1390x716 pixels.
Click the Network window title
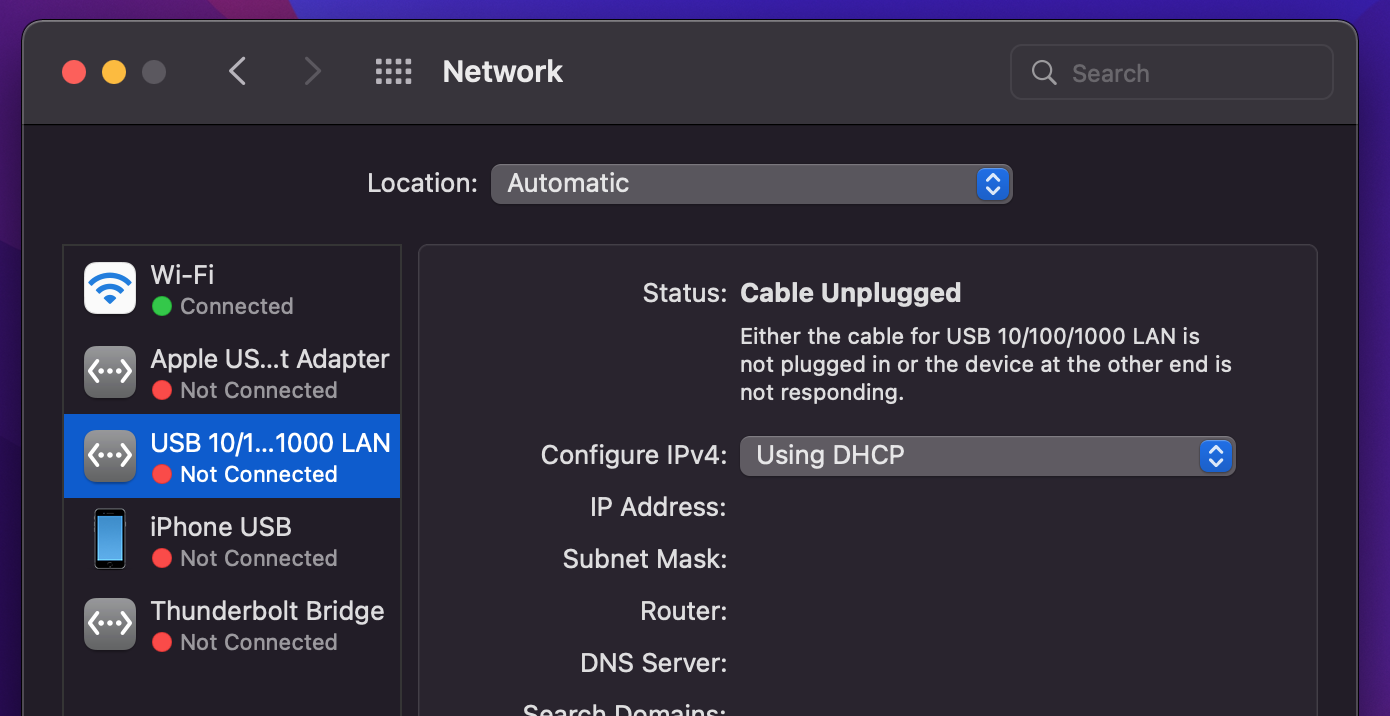point(502,71)
